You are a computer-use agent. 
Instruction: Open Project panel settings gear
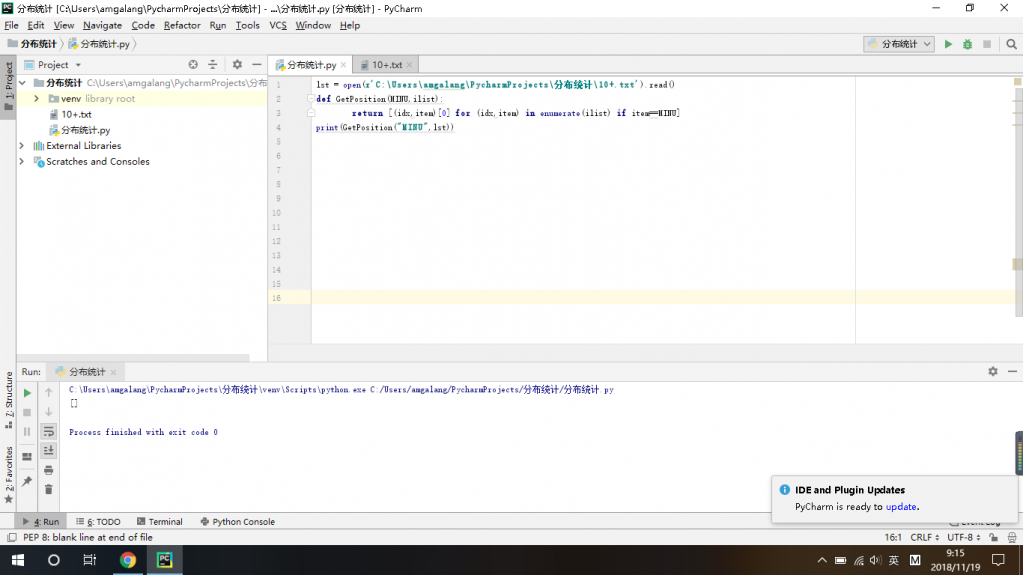tap(237, 65)
